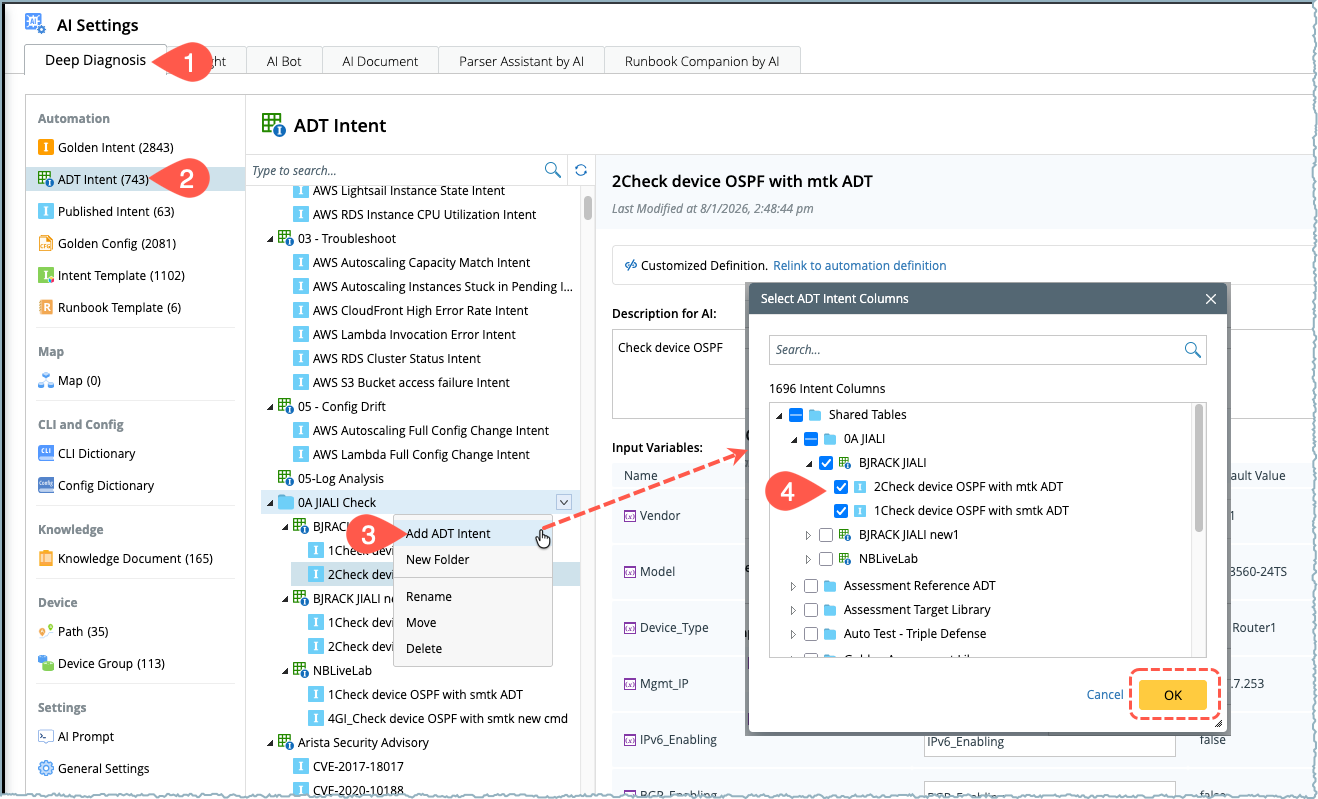Click the Runbook Template icon

tap(45, 307)
